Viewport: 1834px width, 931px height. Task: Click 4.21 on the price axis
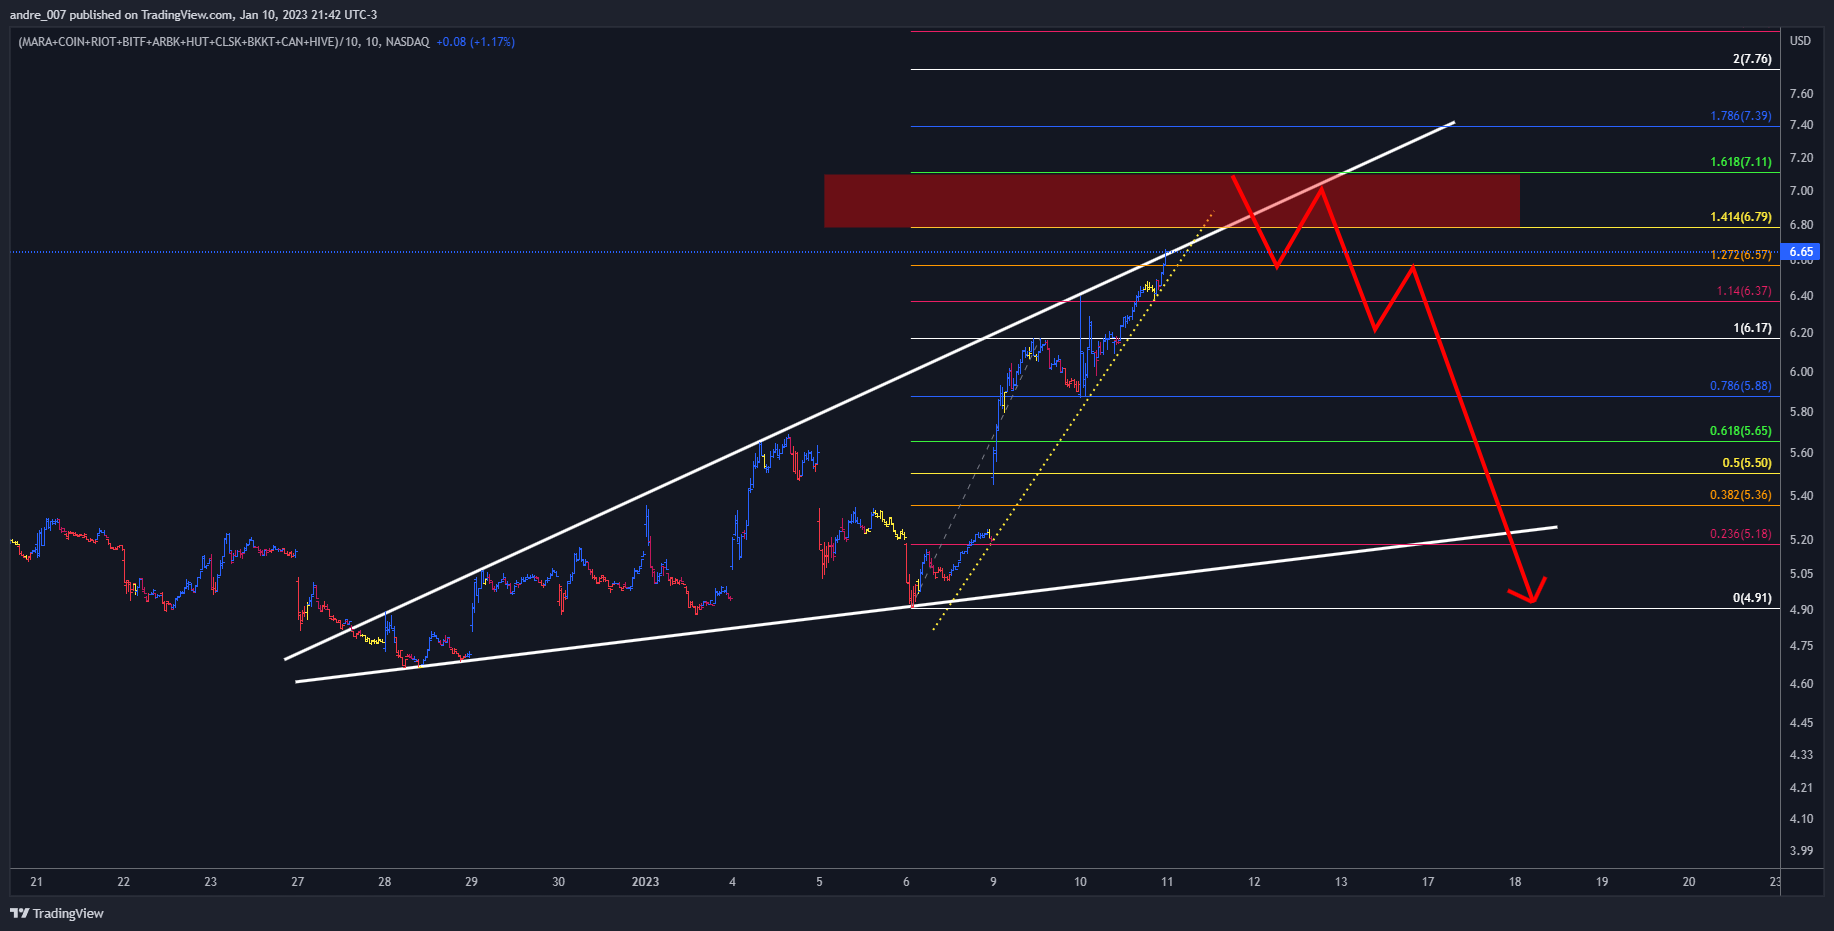(x=1801, y=788)
